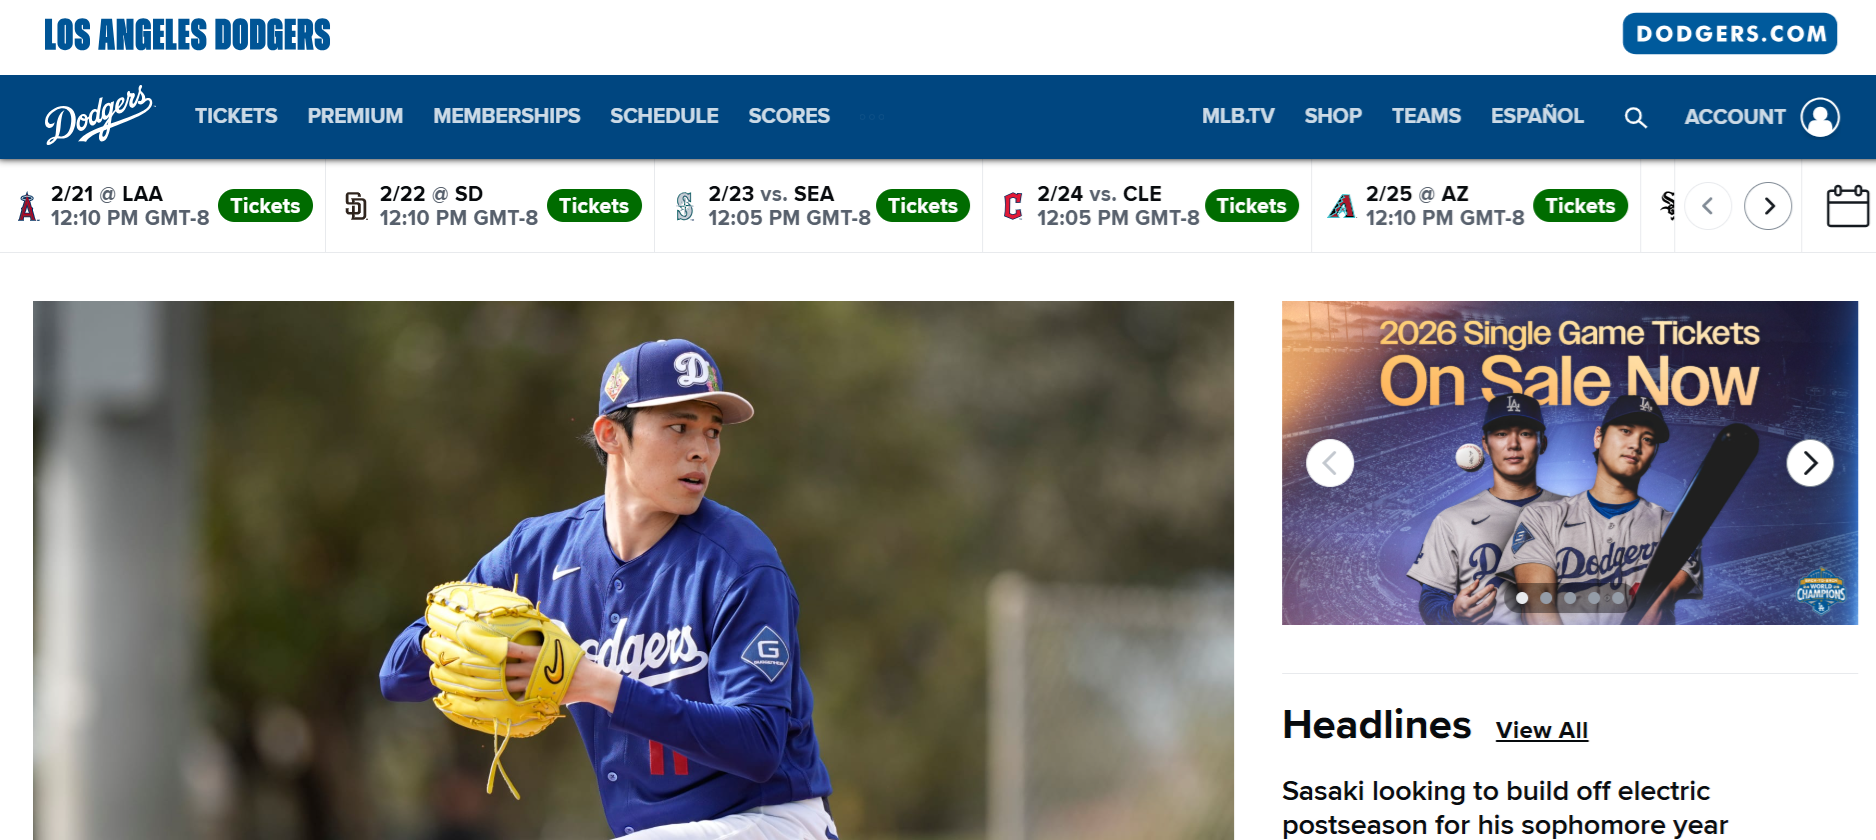The image size is (1876, 840).
Task: Move game ticker back with the left arrow
Action: pyautogui.click(x=1708, y=206)
